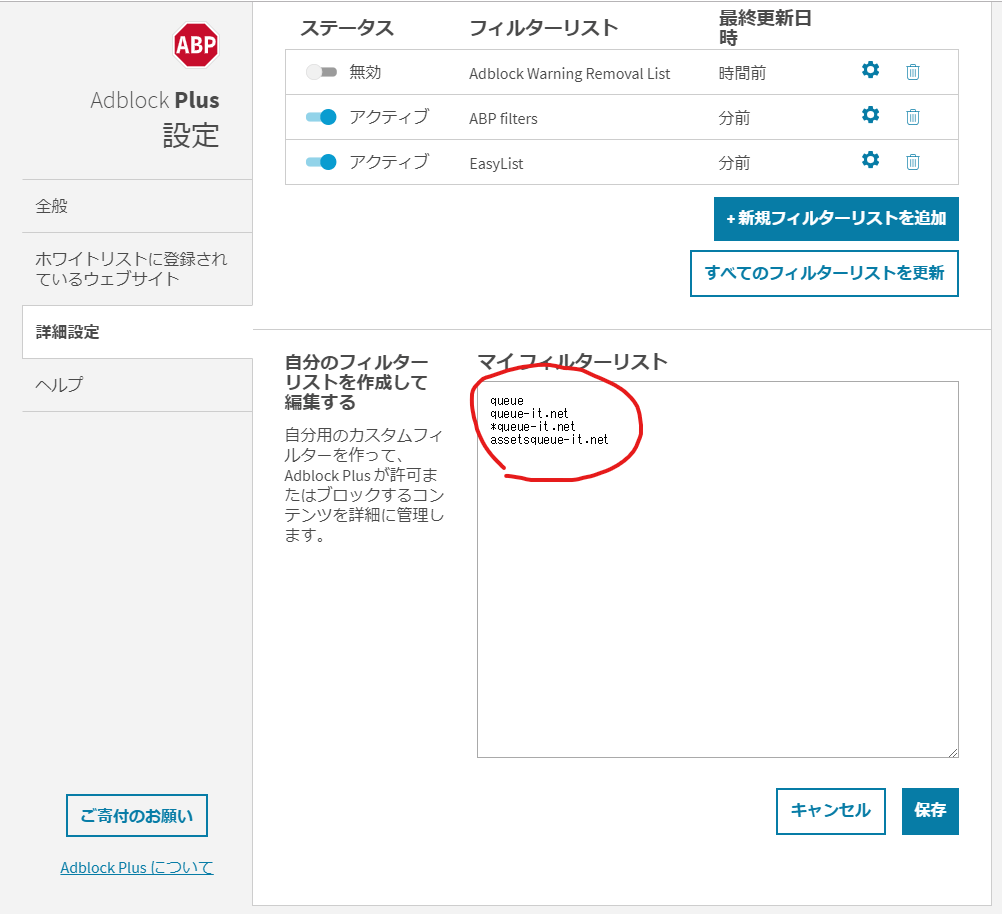The width and height of the screenshot is (1002, 914).
Task: Delete Adblock Warning Removal List with trash icon
Action: coord(913,72)
